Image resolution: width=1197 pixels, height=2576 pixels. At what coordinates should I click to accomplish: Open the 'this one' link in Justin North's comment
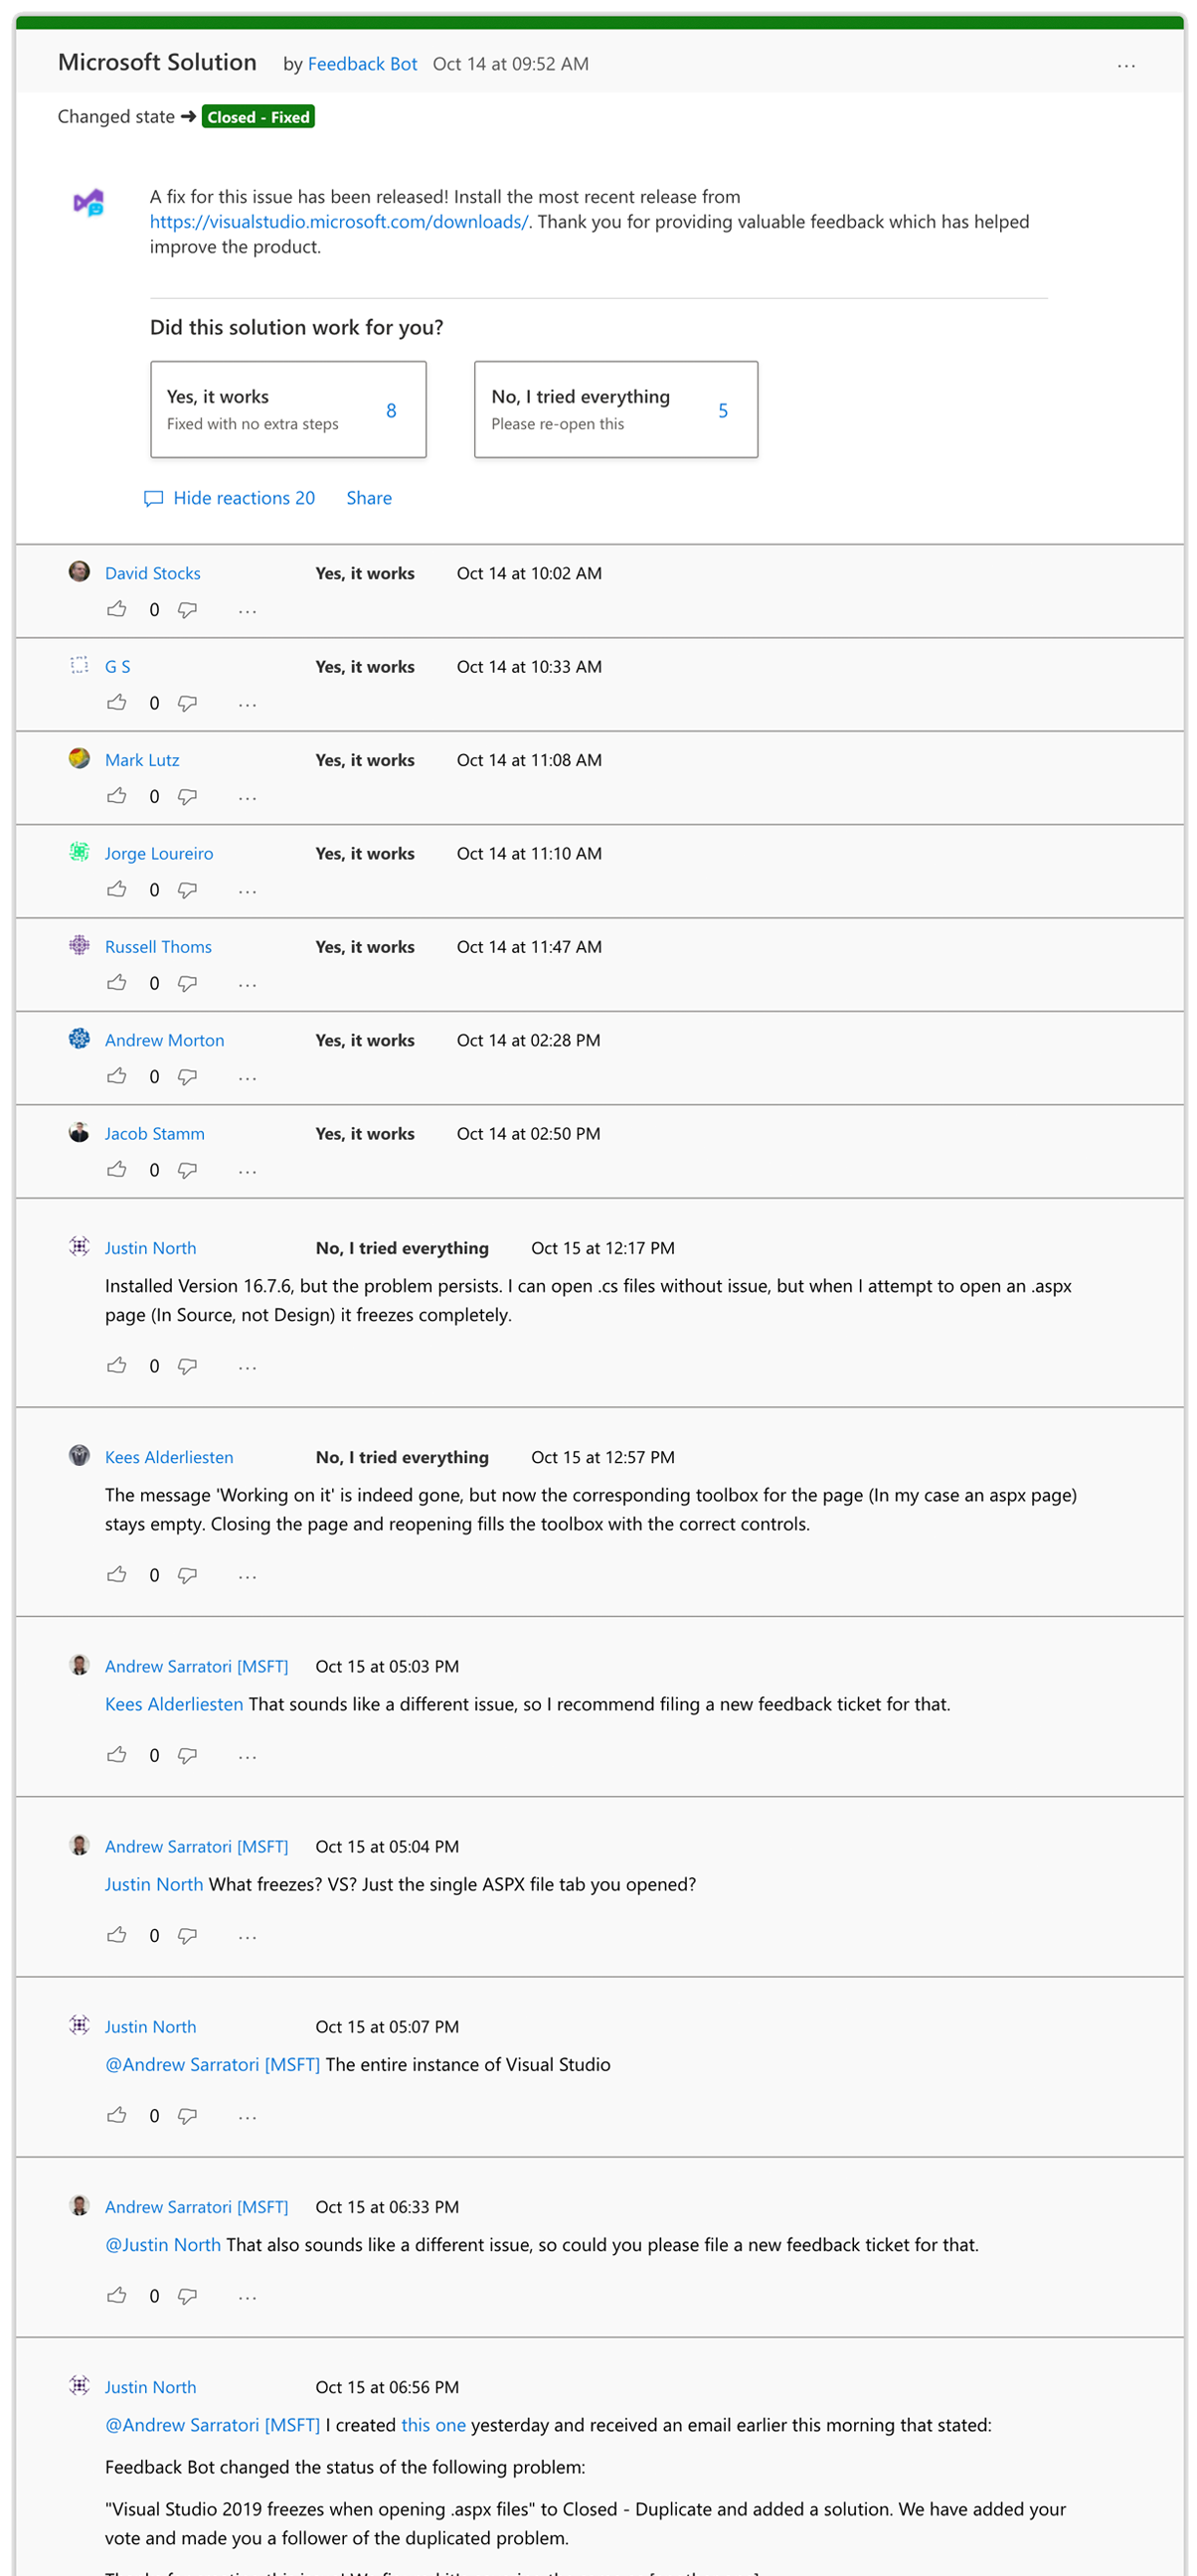(433, 2424)
